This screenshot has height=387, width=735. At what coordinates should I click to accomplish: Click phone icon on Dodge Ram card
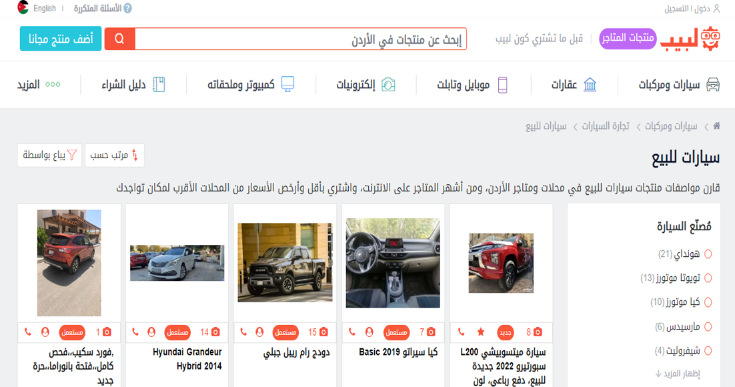243,332
